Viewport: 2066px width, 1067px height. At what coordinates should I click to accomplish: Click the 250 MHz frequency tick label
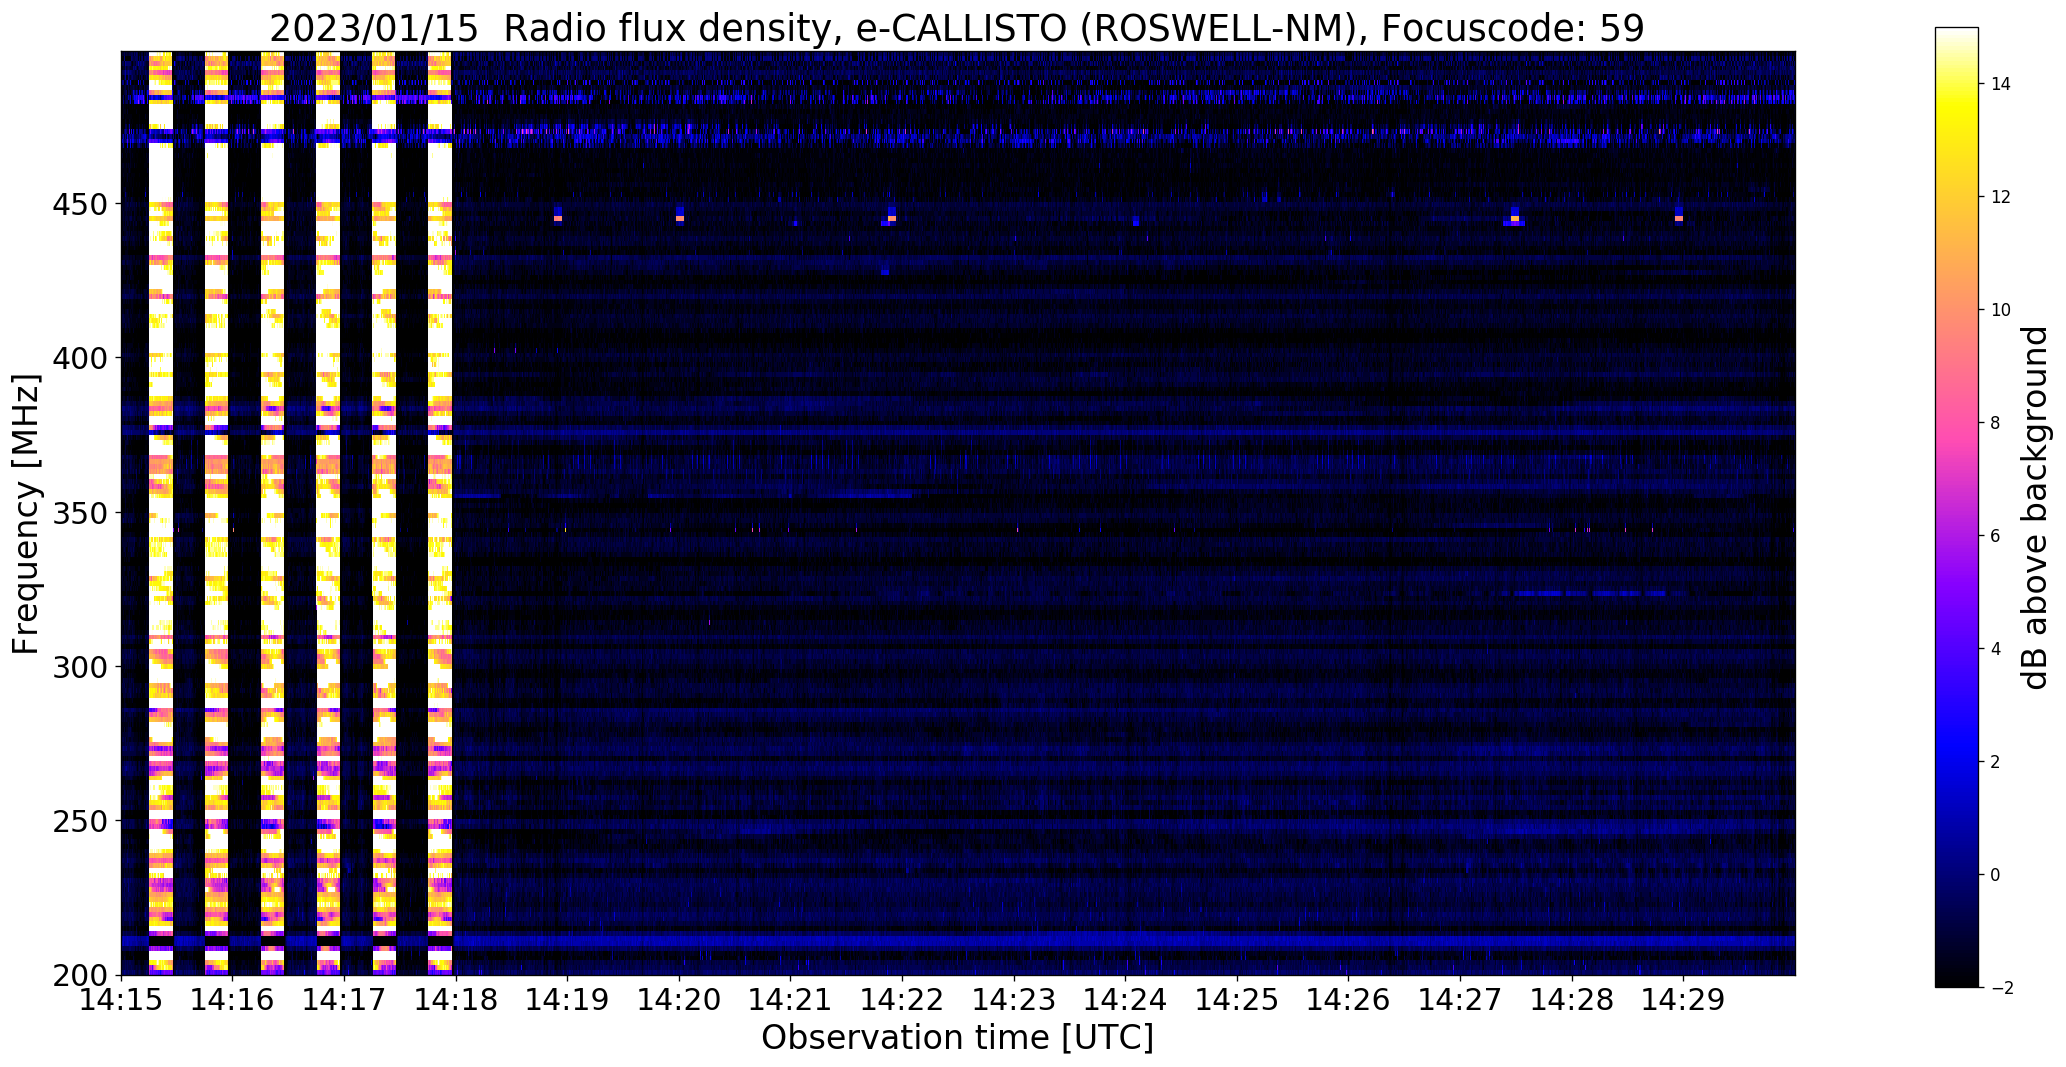(x=82, y=822)
